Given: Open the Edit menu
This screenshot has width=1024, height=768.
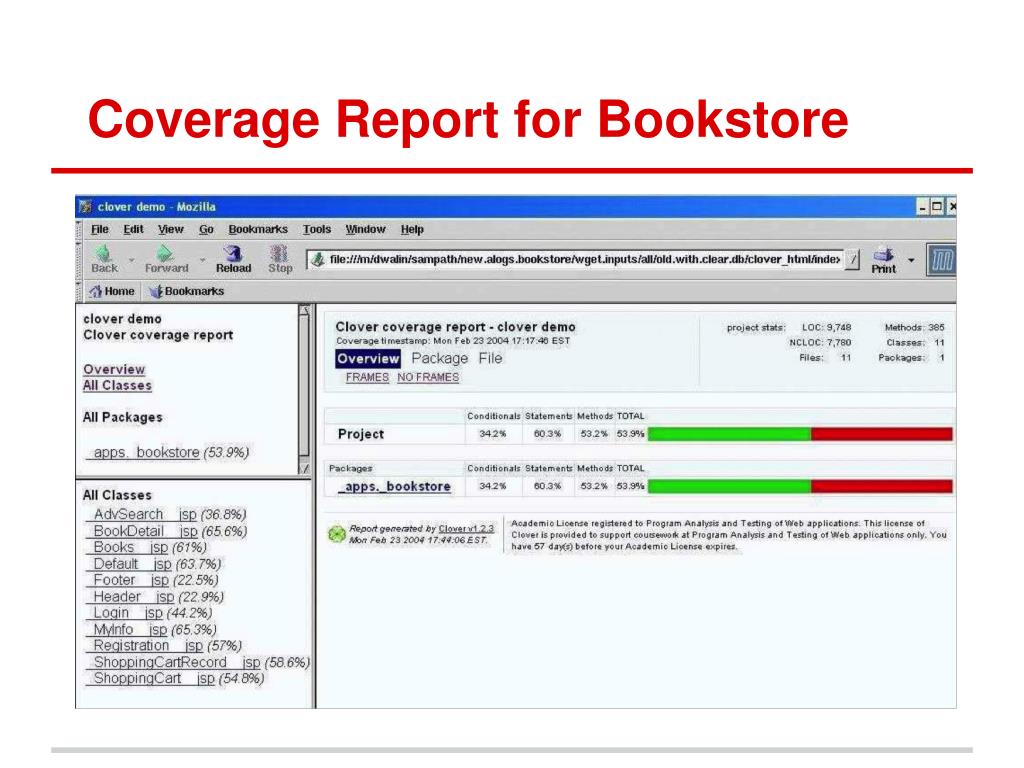Looking at the screenshot, I should point(133,229).
